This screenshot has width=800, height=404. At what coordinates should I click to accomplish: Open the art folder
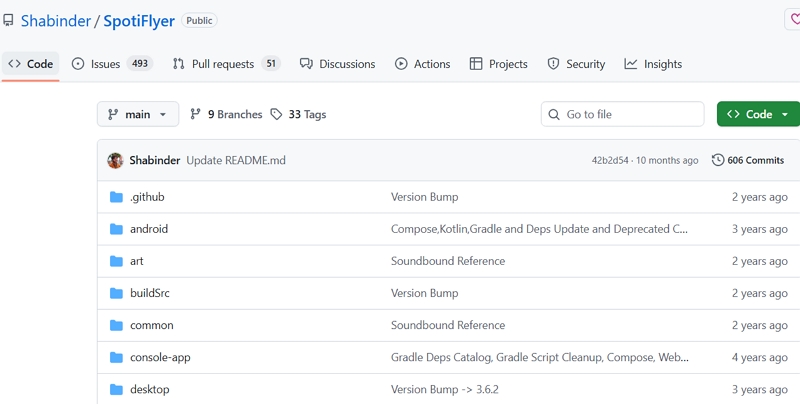(137, 261)
